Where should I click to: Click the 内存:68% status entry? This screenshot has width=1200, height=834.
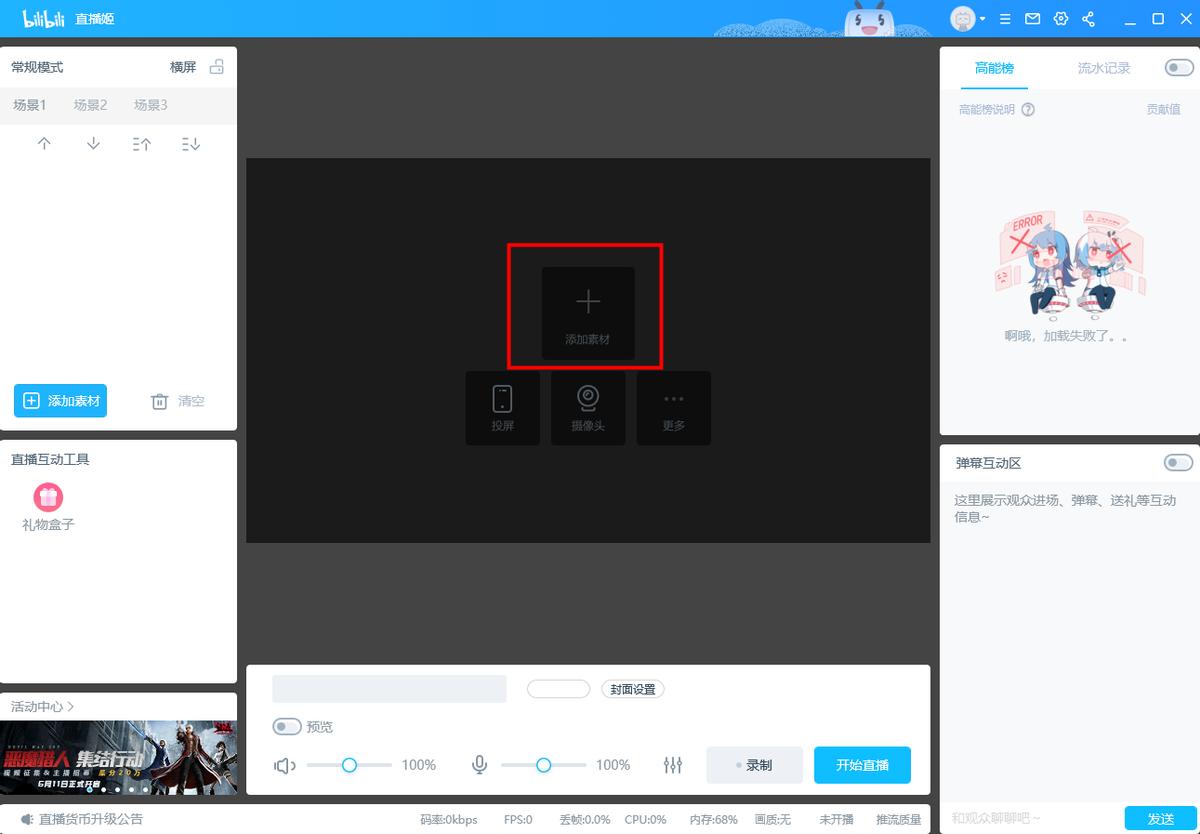click(x=714, y=819)
